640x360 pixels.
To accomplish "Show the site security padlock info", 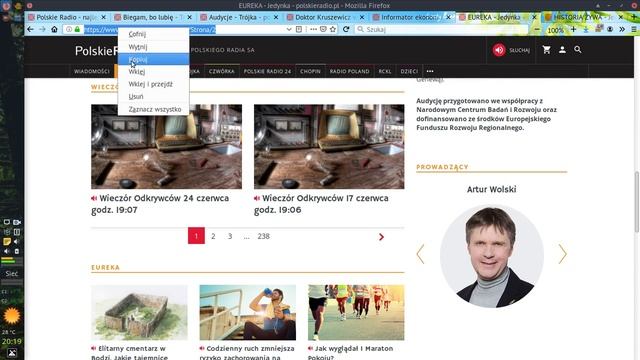I will click(77, 29).
